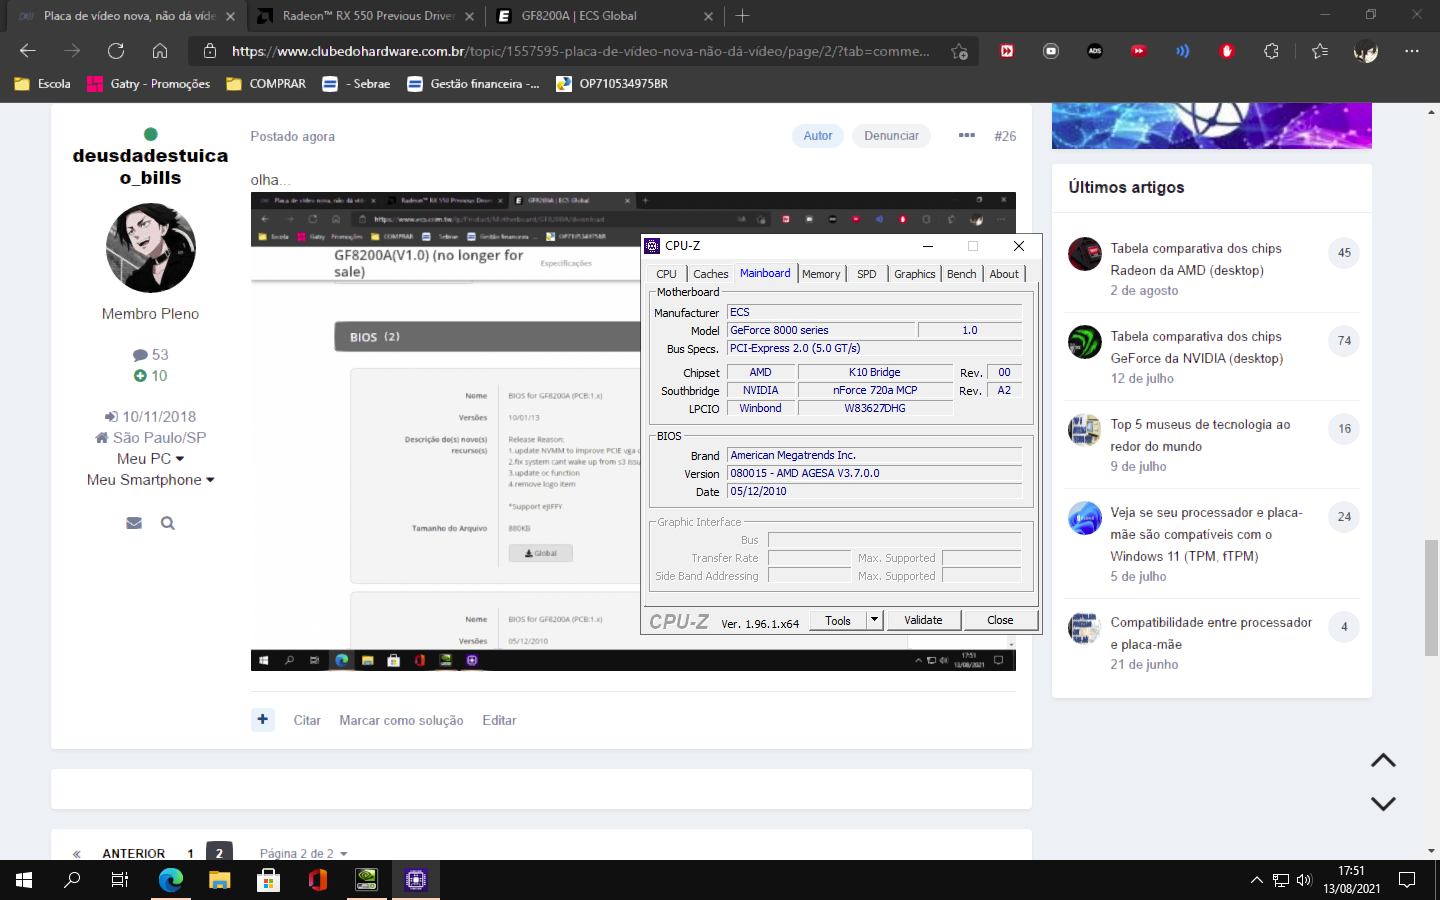Open the browser home page

160,51
